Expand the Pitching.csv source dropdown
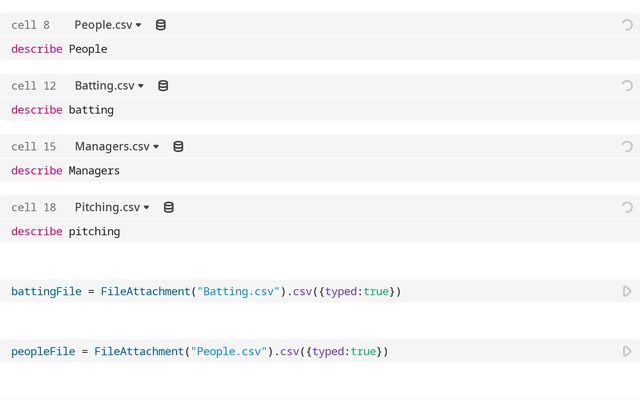Viewport: 640px width, 400px height. [112, 208]
